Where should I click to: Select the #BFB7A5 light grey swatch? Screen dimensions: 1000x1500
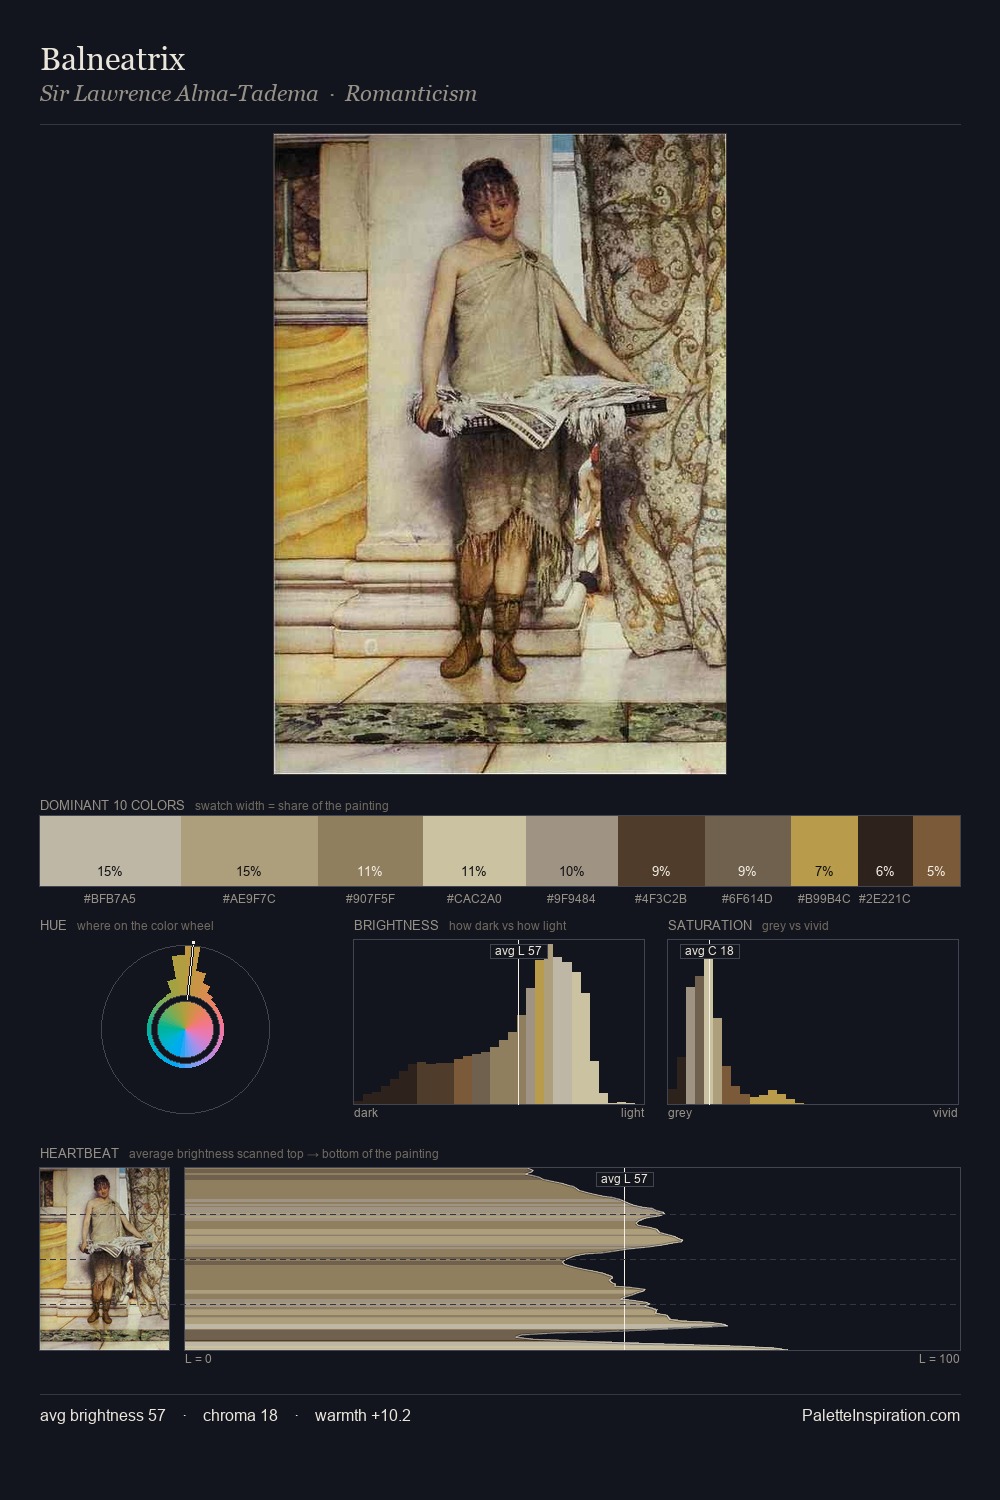click(x=110, y=851)
